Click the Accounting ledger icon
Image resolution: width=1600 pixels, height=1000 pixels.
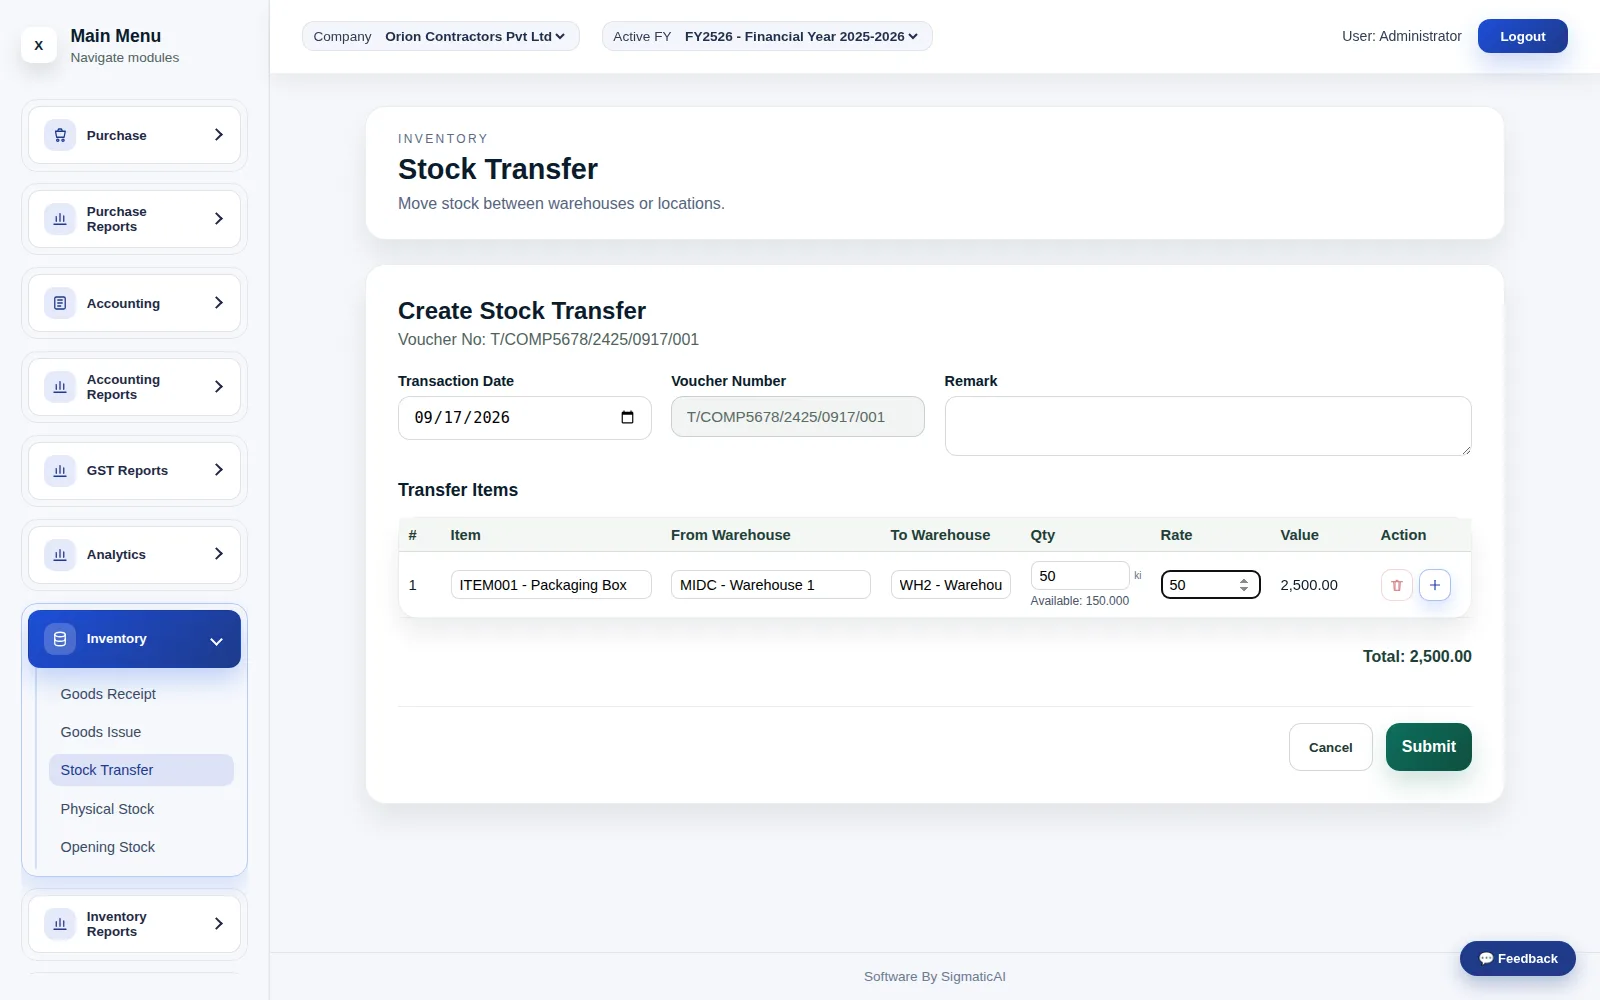[x=60, y=303]
